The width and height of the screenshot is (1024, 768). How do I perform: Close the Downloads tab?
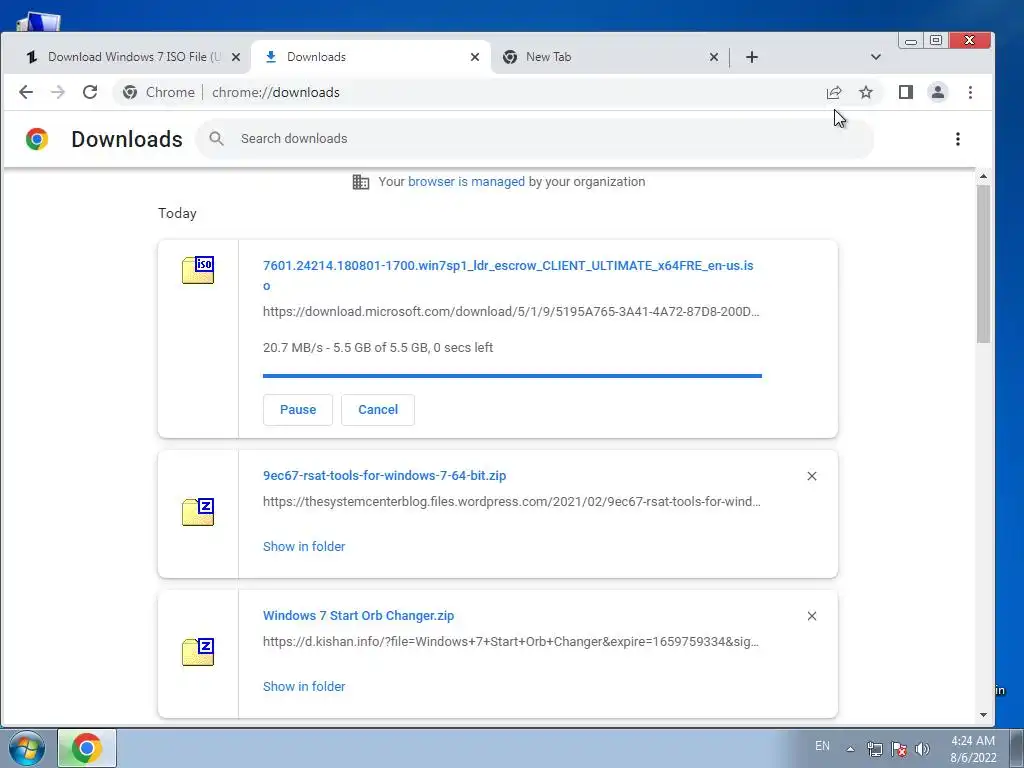[x=475, y=57]
